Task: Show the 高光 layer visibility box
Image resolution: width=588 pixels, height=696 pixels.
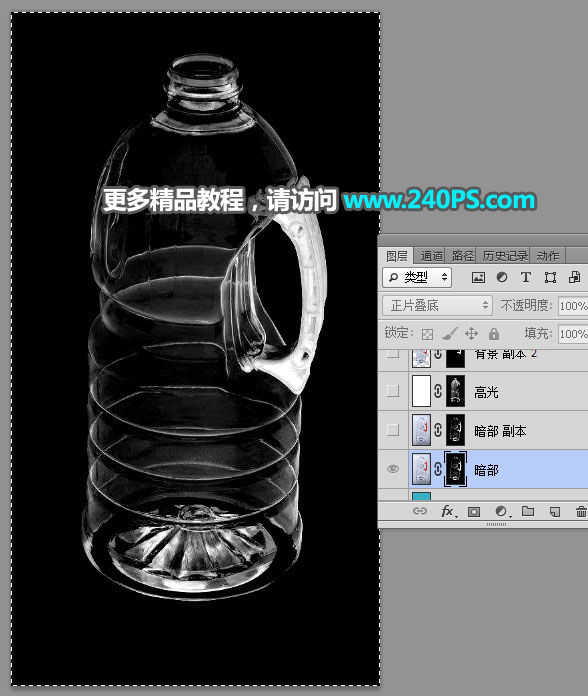Action: 393,391
